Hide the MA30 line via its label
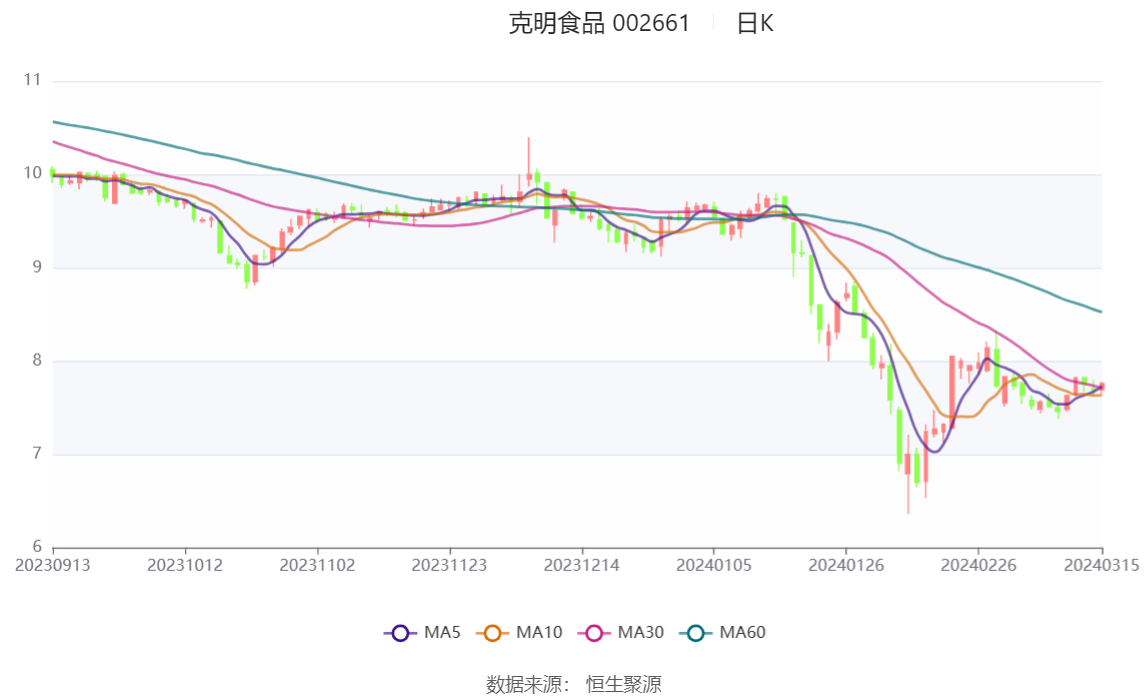Viewport: 1148px width, 699px height. coord(641,632)
